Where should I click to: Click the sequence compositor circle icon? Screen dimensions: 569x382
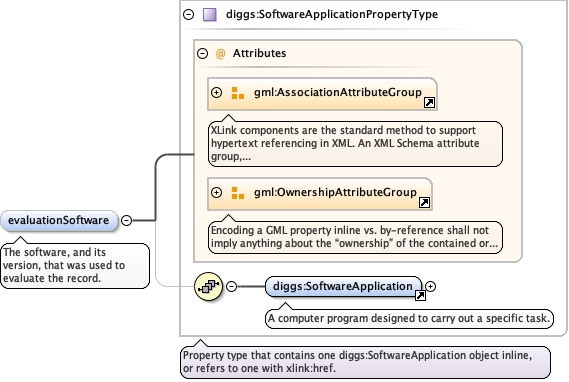pos(208,287)
